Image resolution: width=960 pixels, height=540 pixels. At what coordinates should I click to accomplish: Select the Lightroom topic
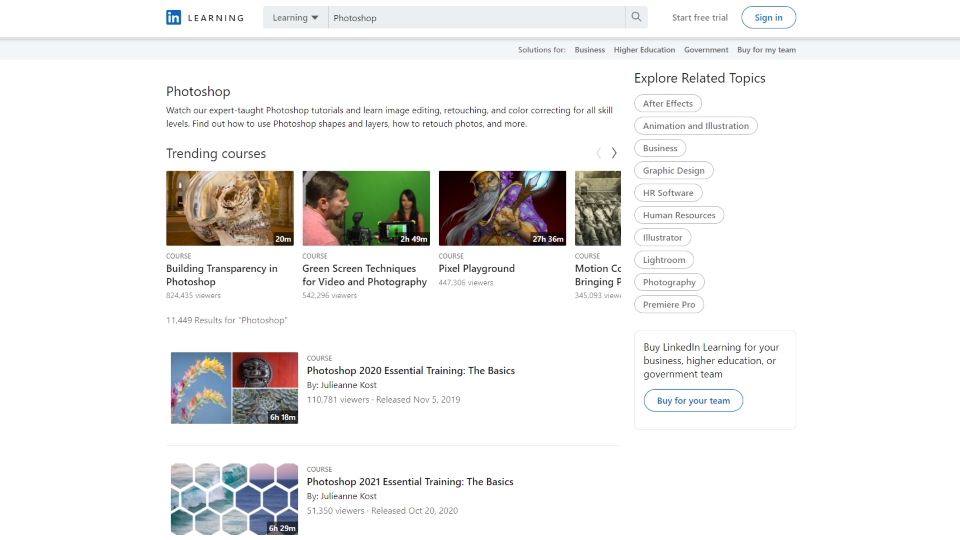click(664, 260)
